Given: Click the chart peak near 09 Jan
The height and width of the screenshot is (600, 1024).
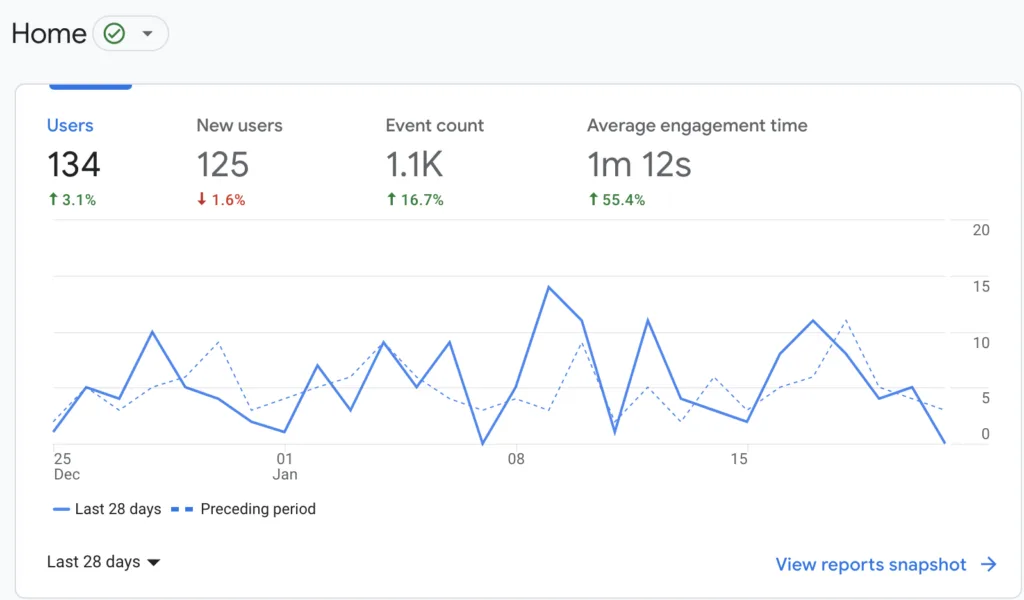Looking at the screenshot, I should point(549,287).
